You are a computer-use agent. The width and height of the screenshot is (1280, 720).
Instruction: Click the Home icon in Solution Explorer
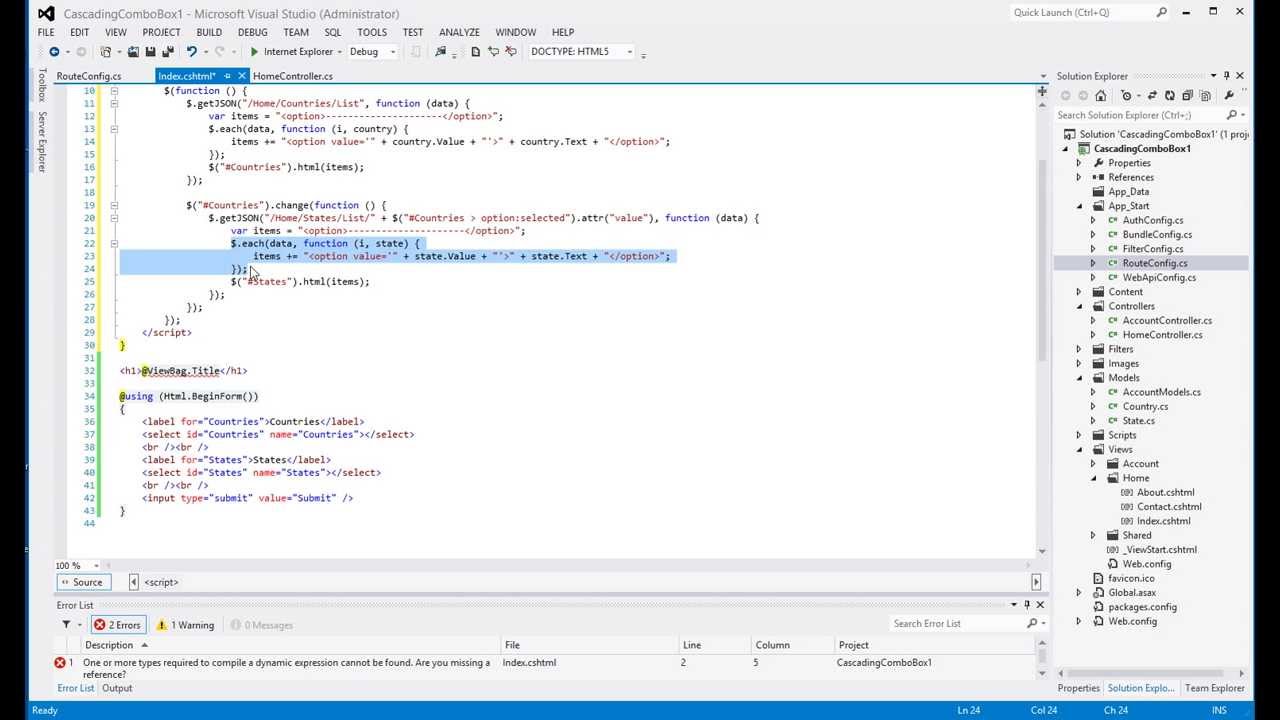coord(1101,96)
